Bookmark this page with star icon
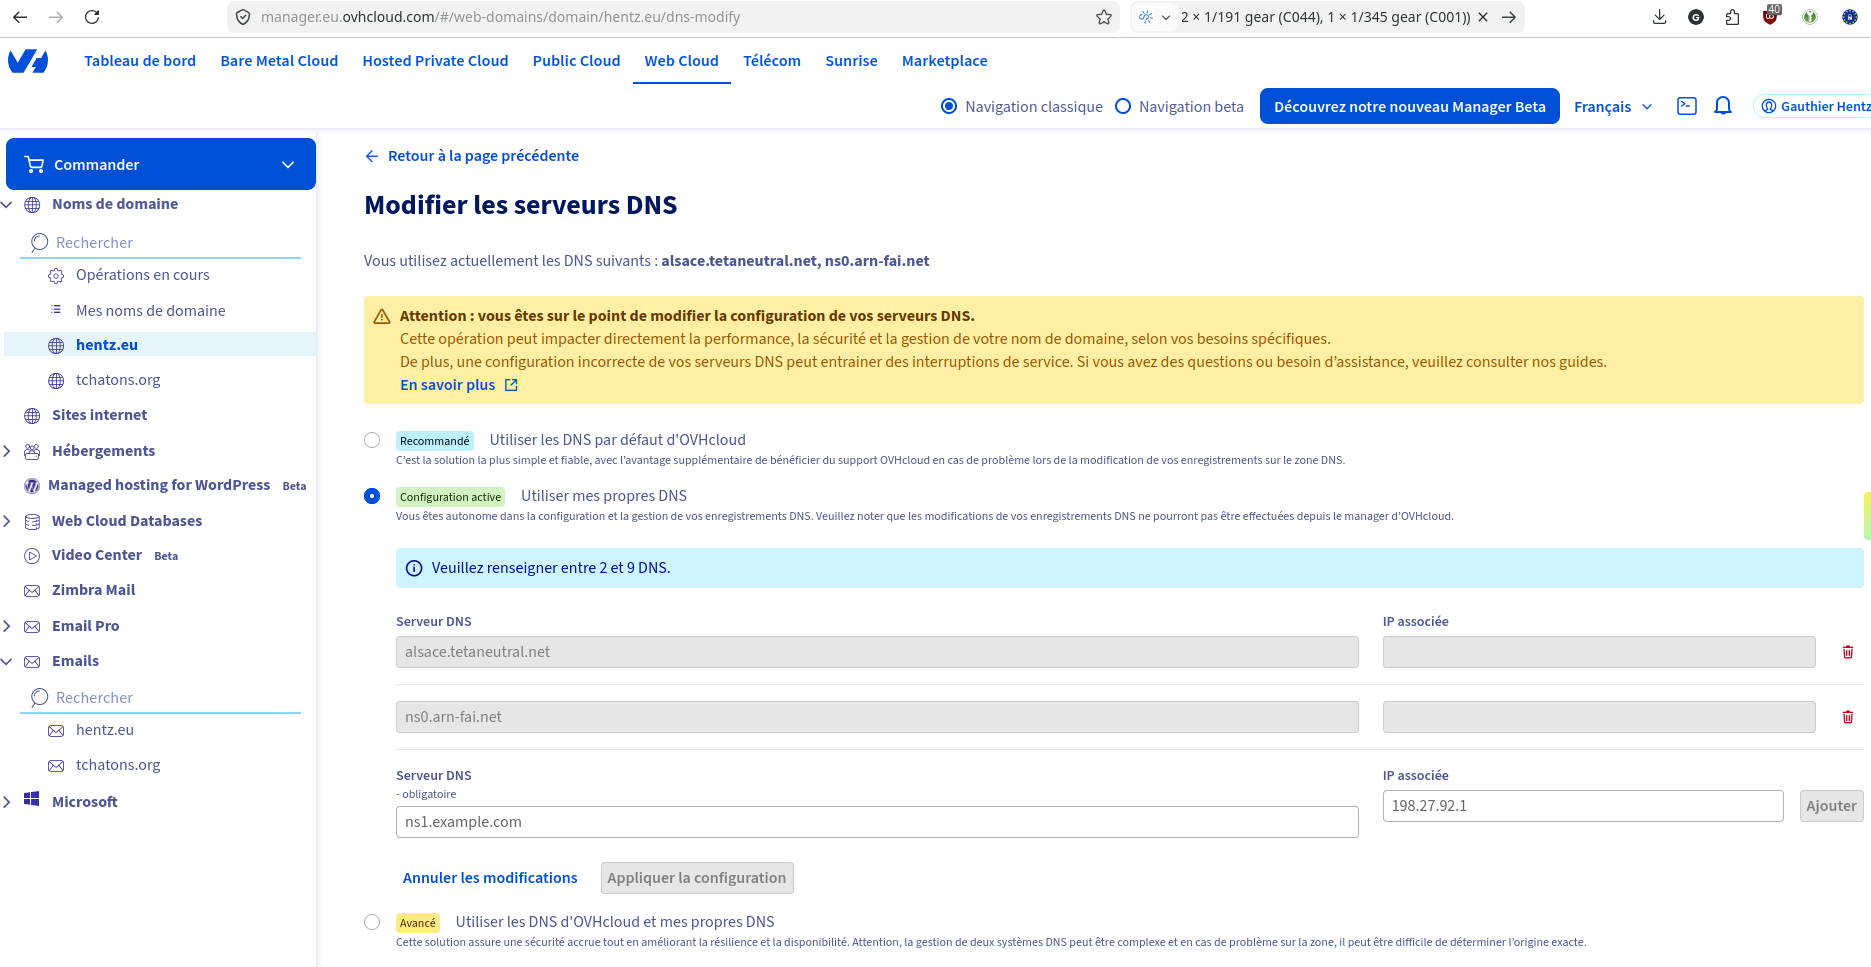Screen dimensions: 1871x967 [x=1104, y=17]
